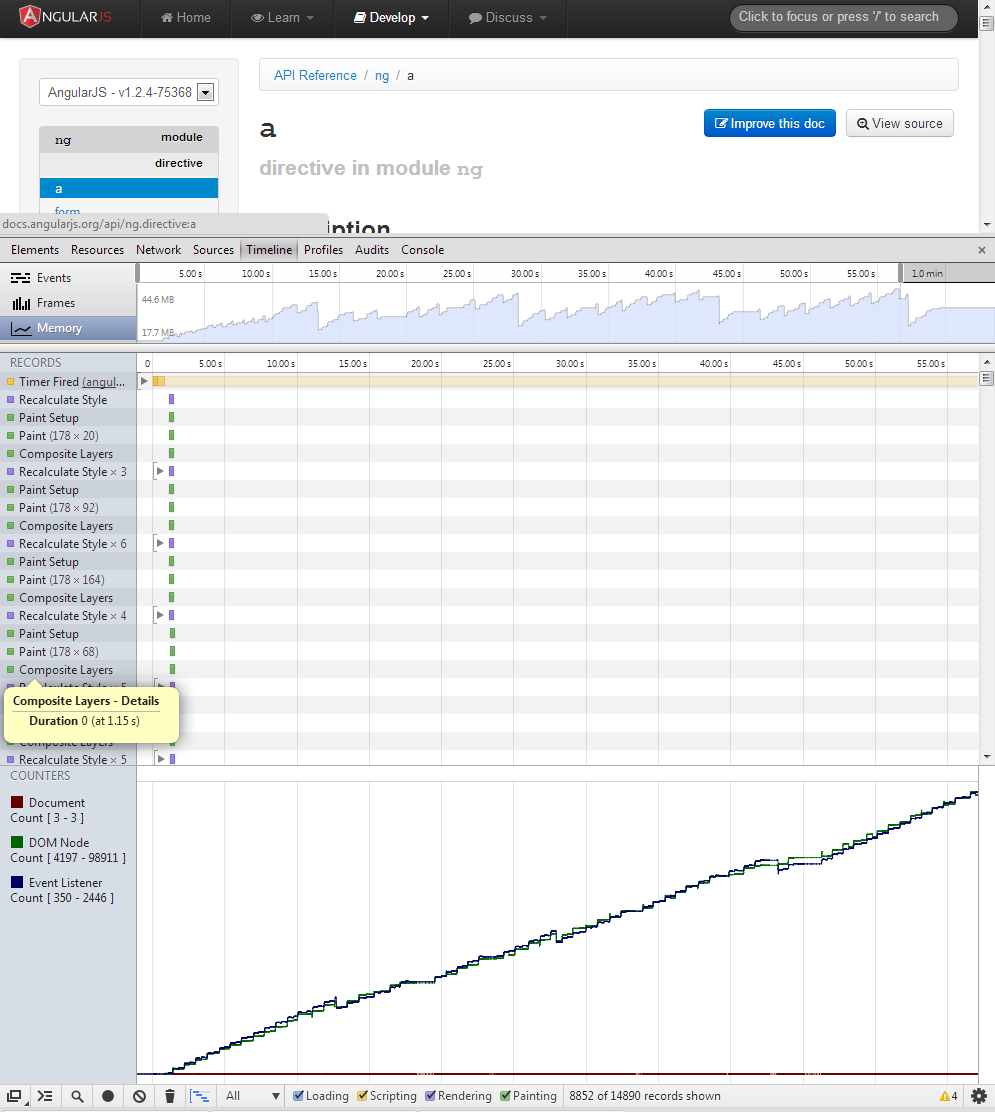
Task: Click the ng module sidebar heading
Action: tap(128, 139)
